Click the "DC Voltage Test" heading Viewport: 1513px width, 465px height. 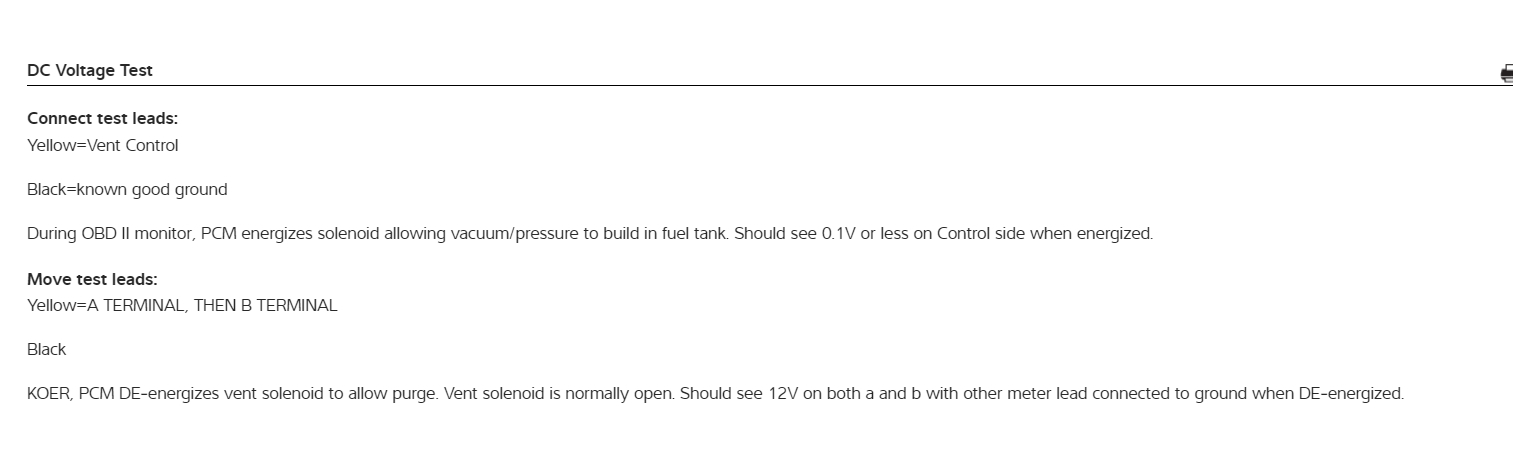90,71
